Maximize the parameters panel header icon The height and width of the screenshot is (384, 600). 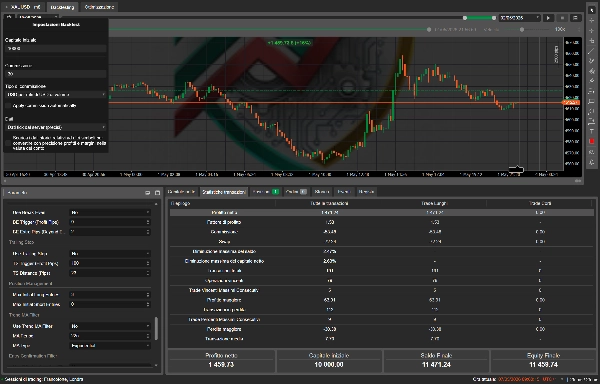(157, 192)
